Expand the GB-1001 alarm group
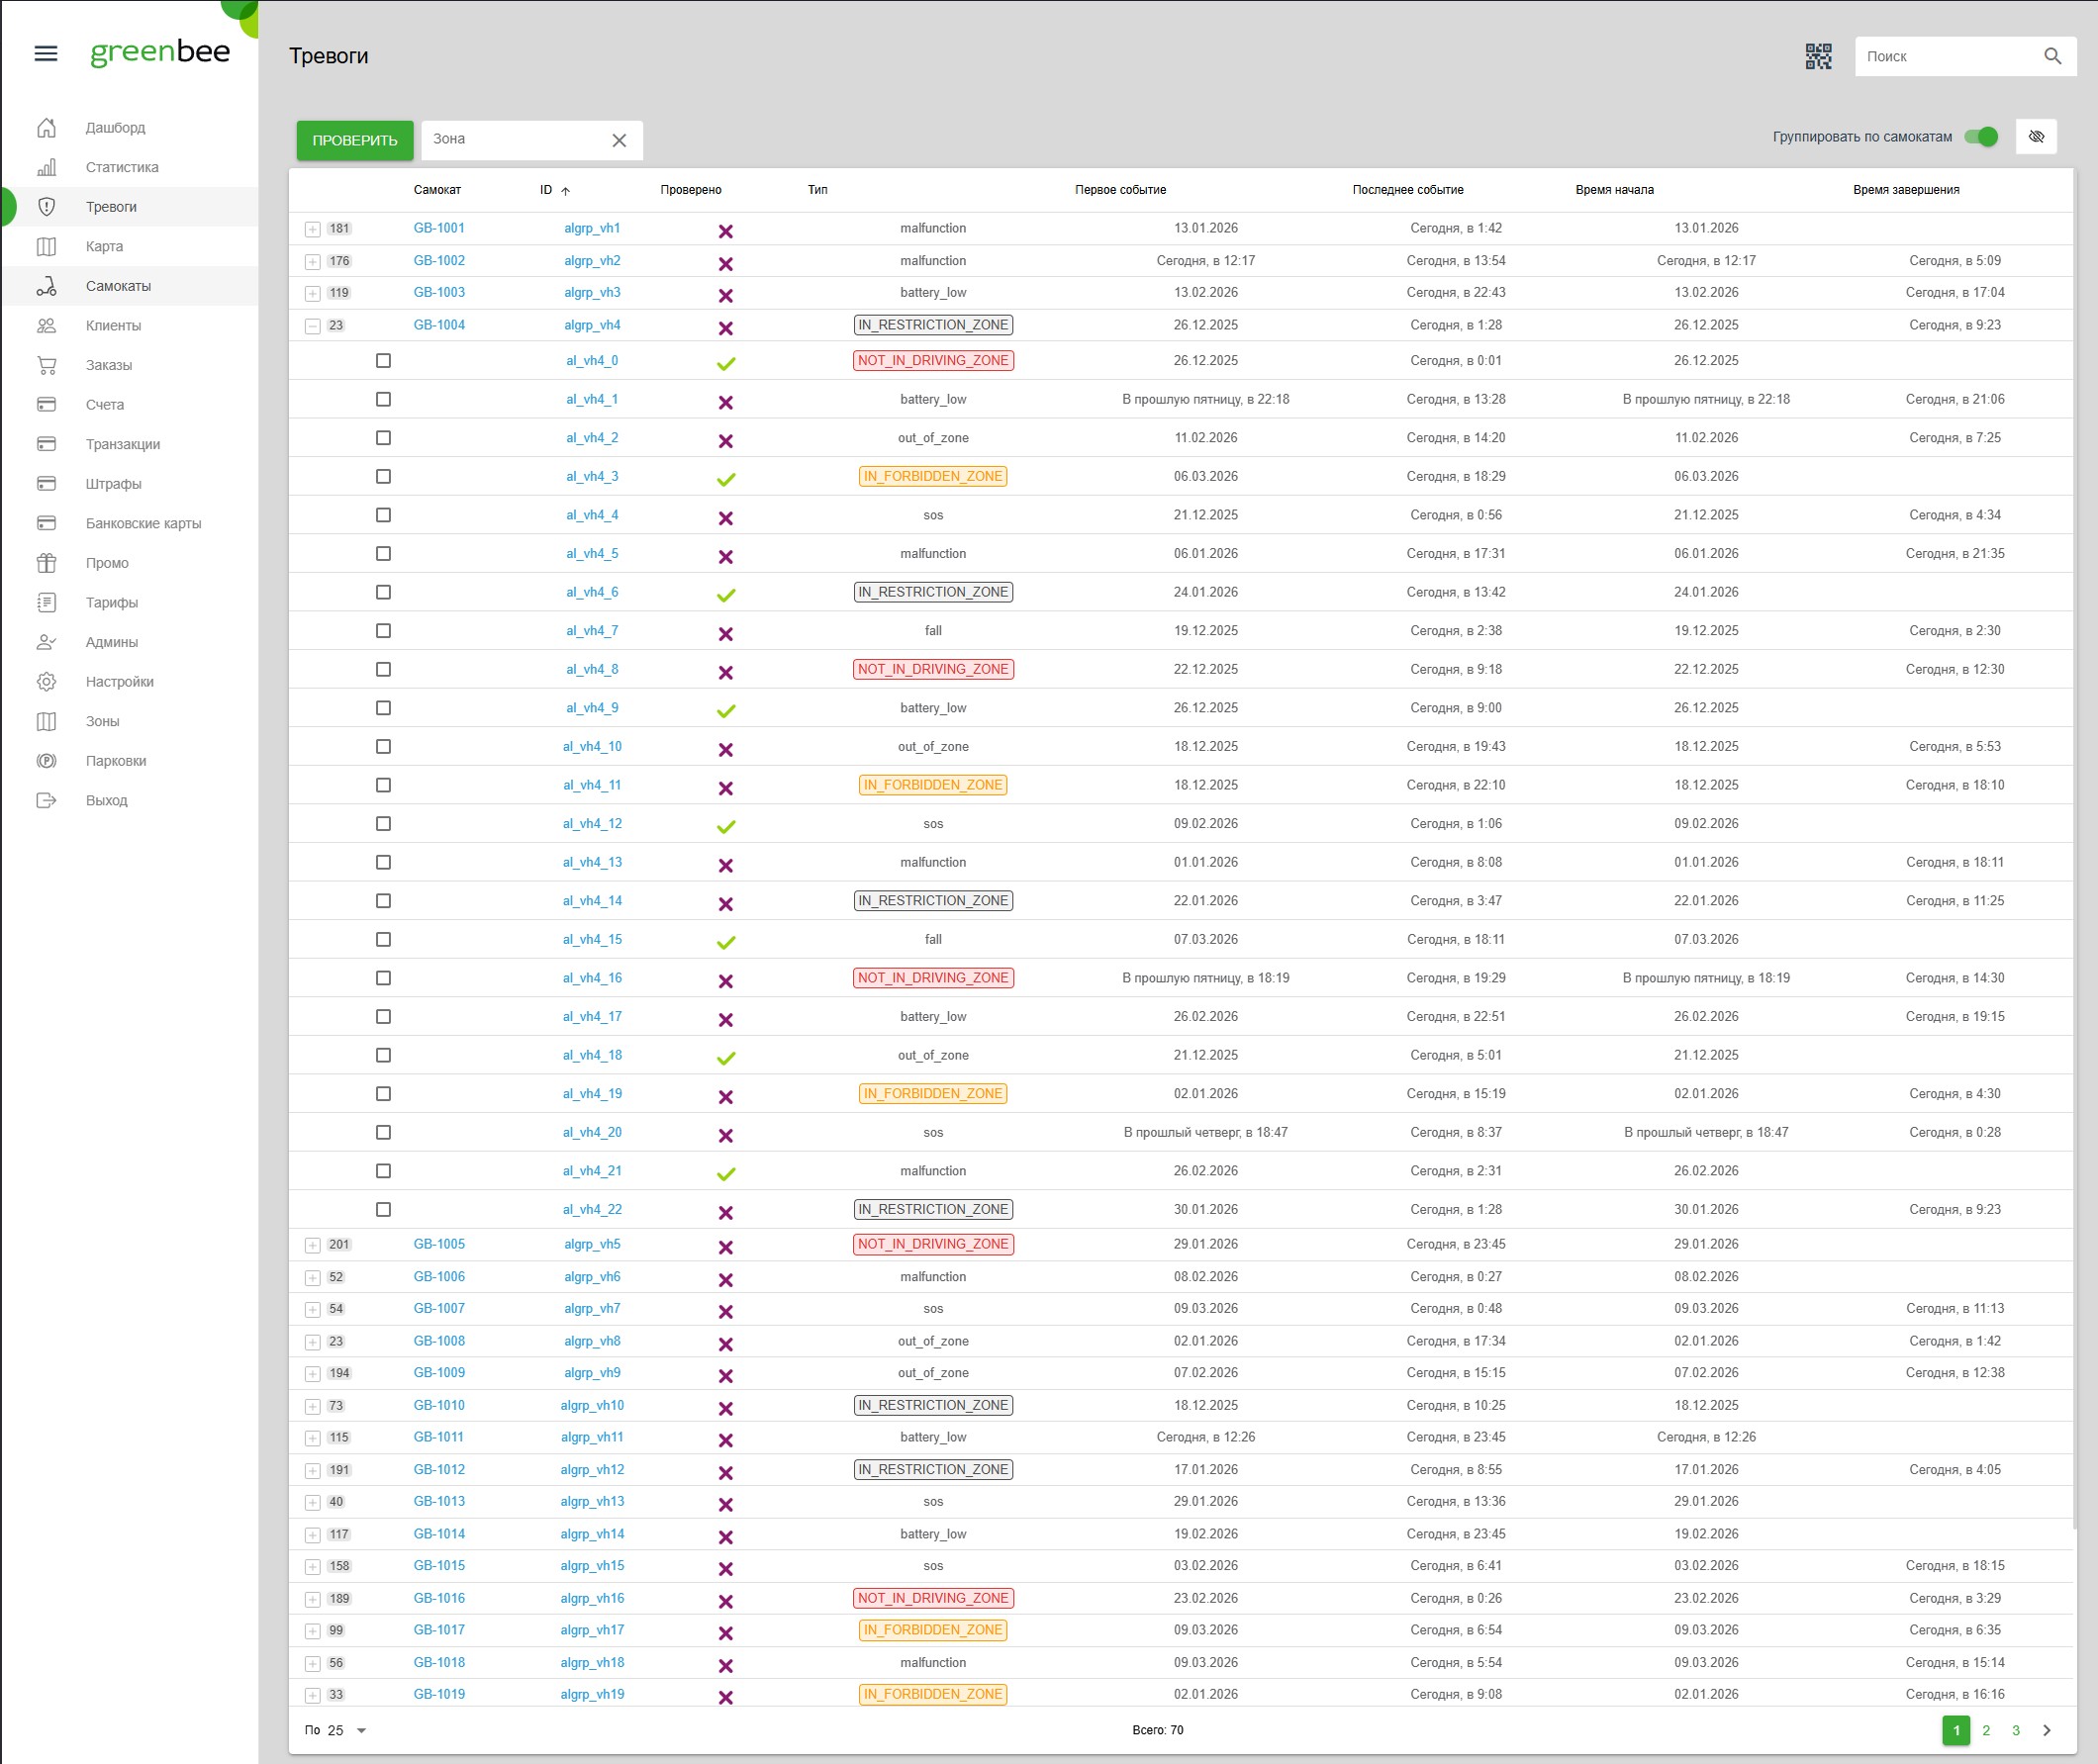2098x1764 pixels. [313, 229]
